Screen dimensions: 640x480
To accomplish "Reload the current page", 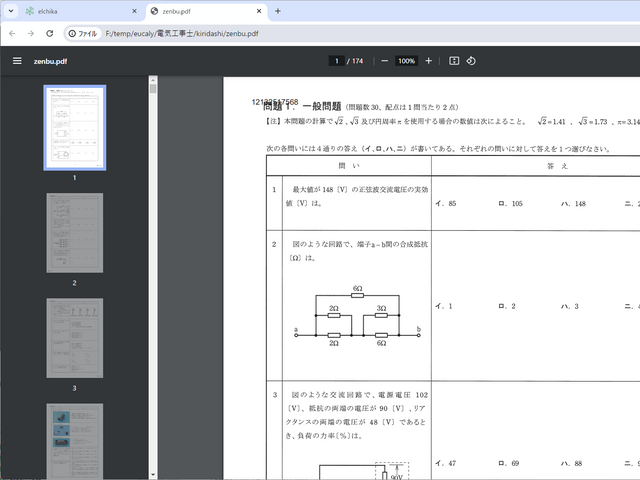I will (x=49, y=33).
